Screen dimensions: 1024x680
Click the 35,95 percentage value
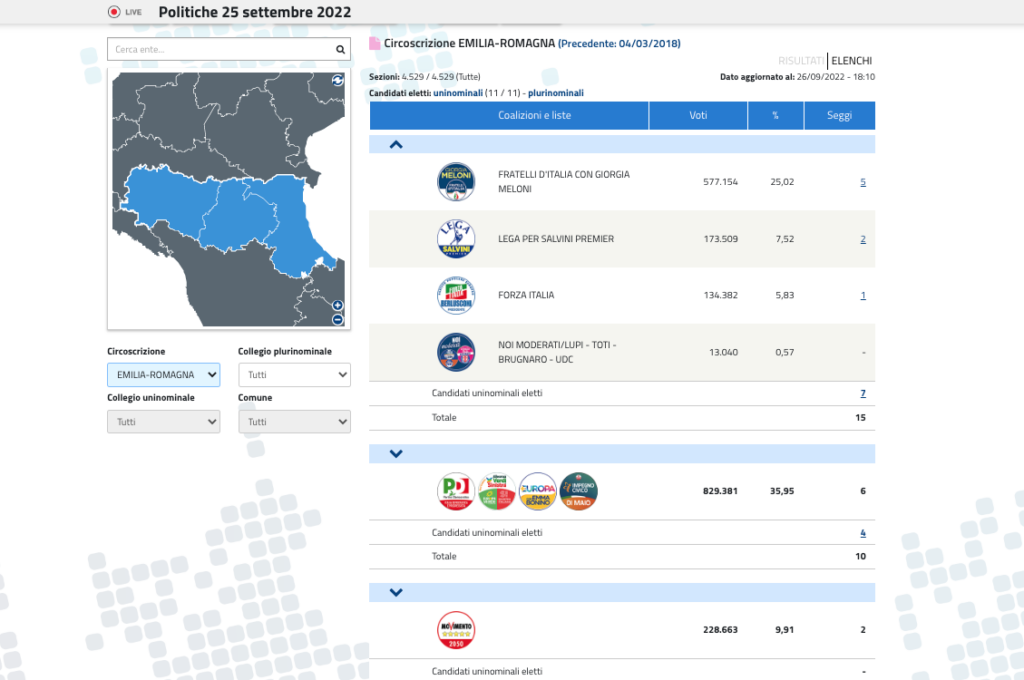(782, 491)
